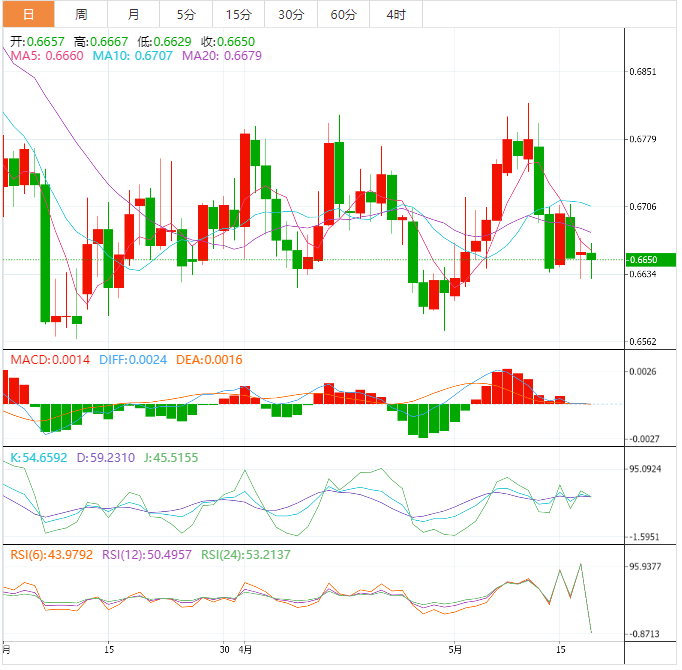Screen dimensions: 682x670
Task: Switch to the 5分 chart interval
Action: point(186,14)
